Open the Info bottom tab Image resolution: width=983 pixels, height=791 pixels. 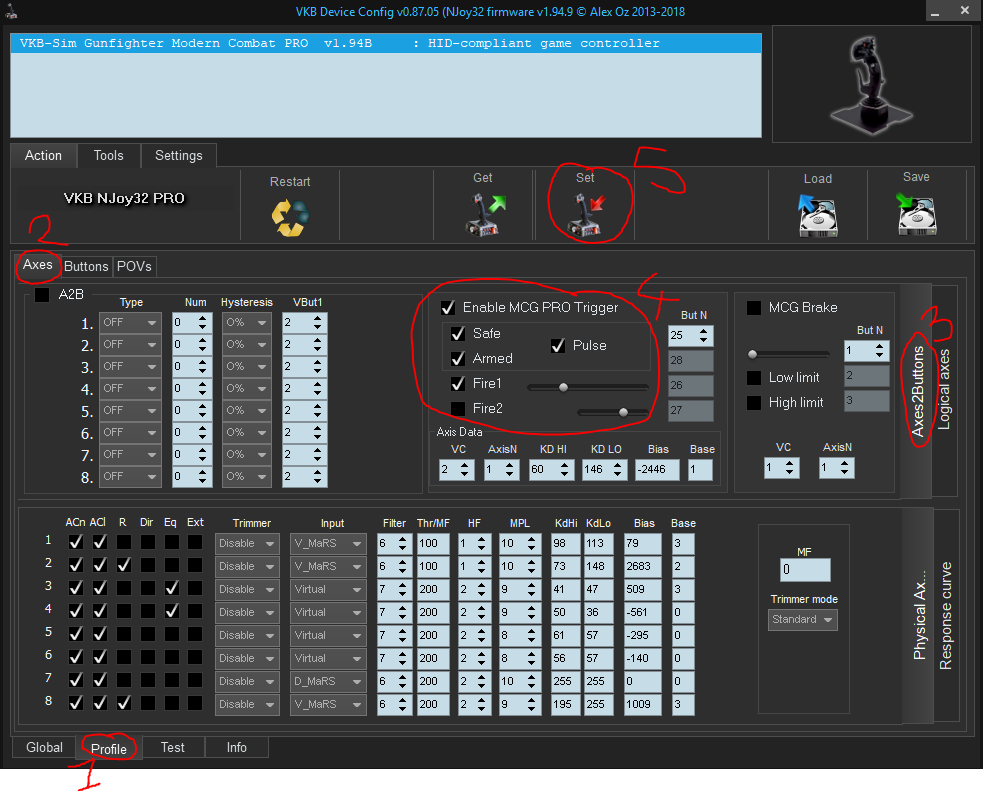[x=236, y=748]
